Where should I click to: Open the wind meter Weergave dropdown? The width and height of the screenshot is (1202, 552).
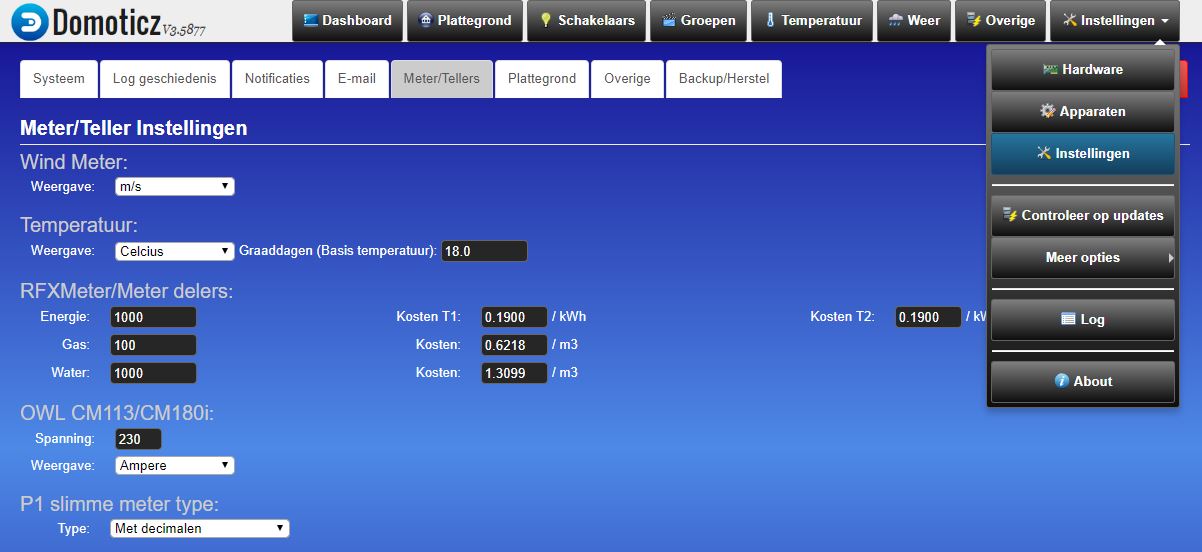click(175, 187)
